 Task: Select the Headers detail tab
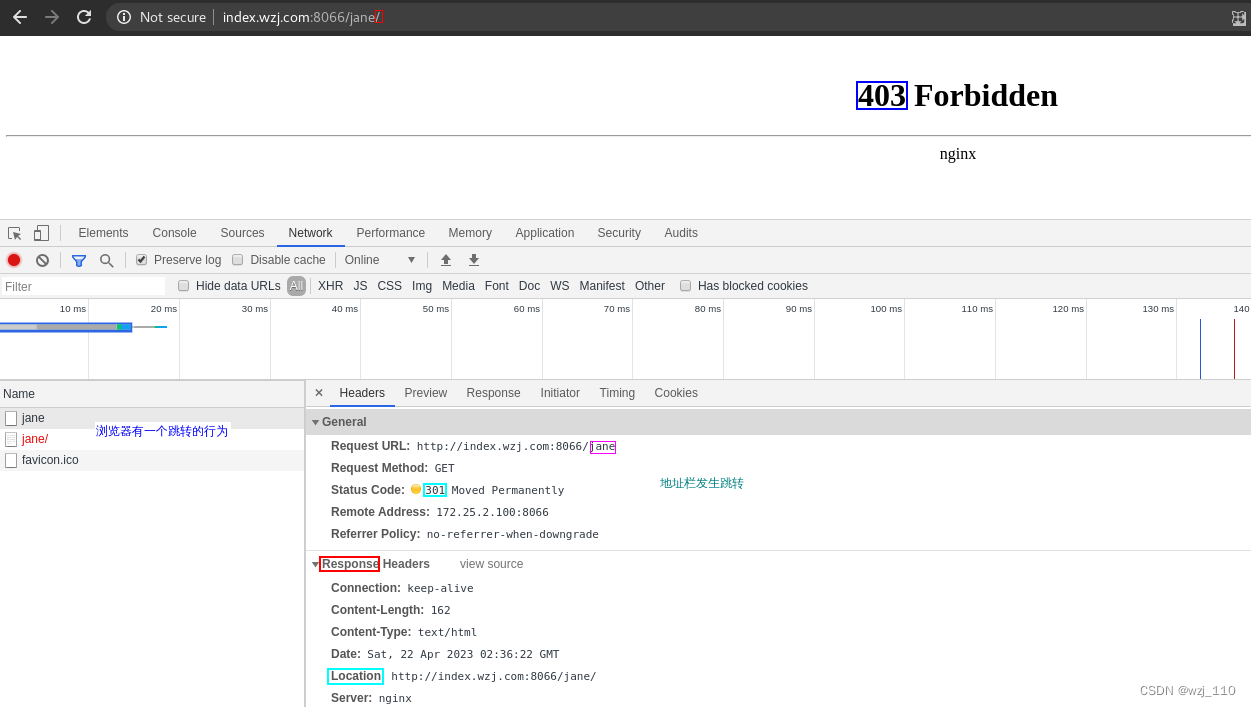[362, 393]
